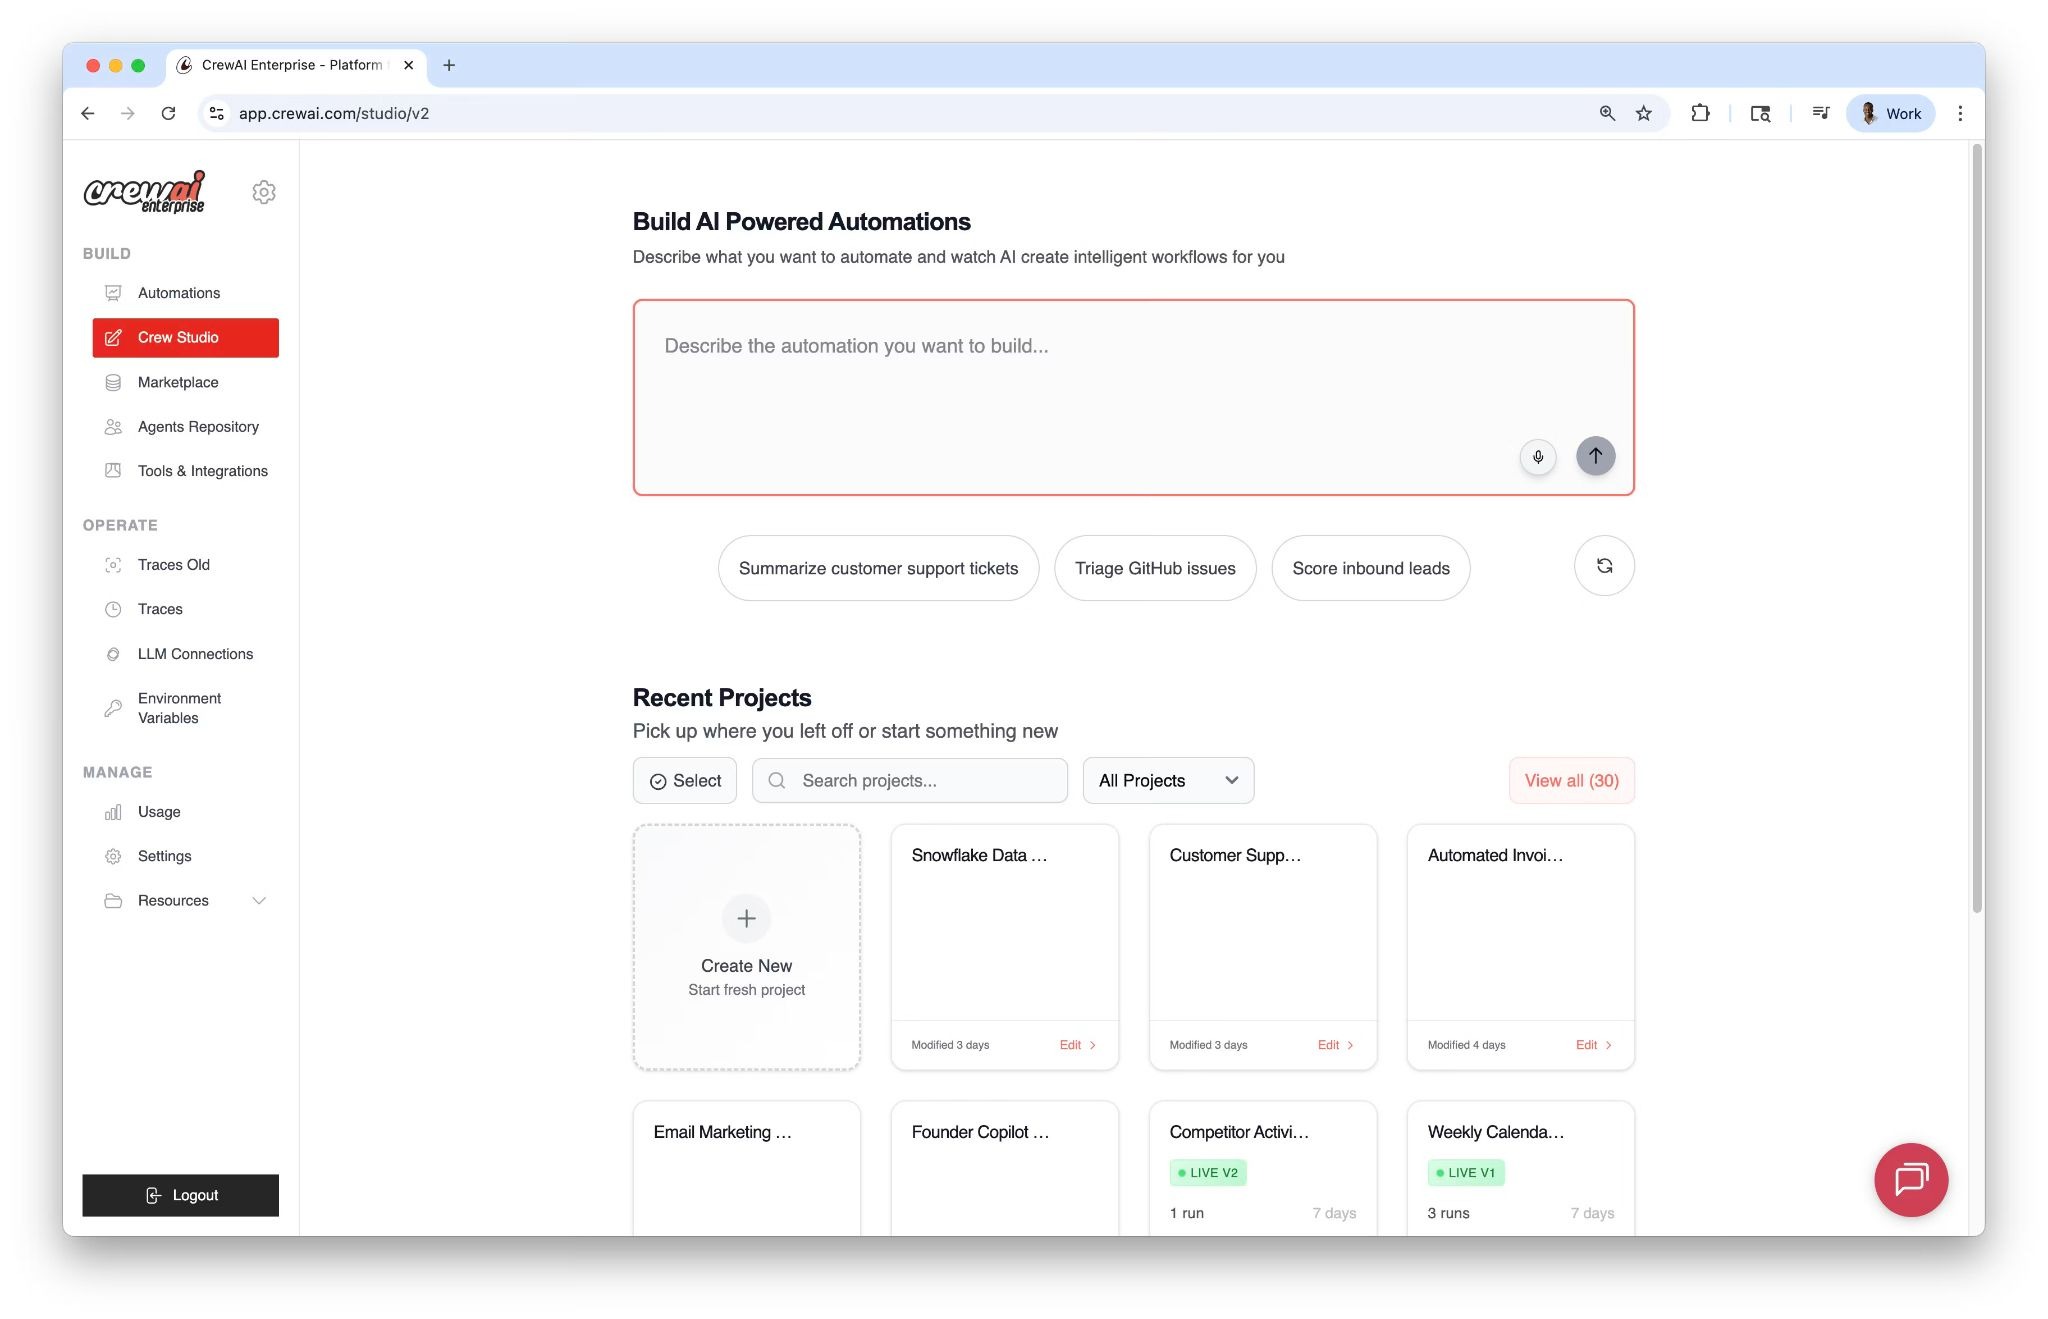
Task: Open the All Projects filter dropdown
Action: coord(1168,780)
